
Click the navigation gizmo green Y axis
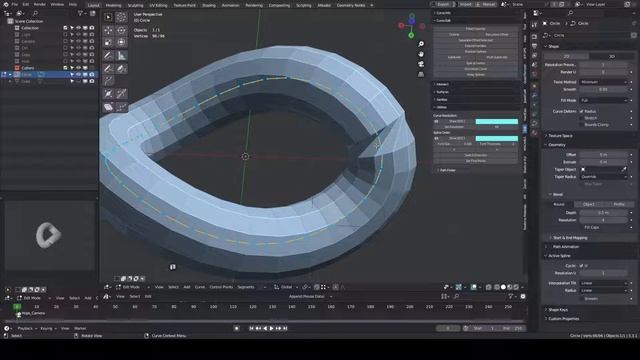(x=411, y=36)
